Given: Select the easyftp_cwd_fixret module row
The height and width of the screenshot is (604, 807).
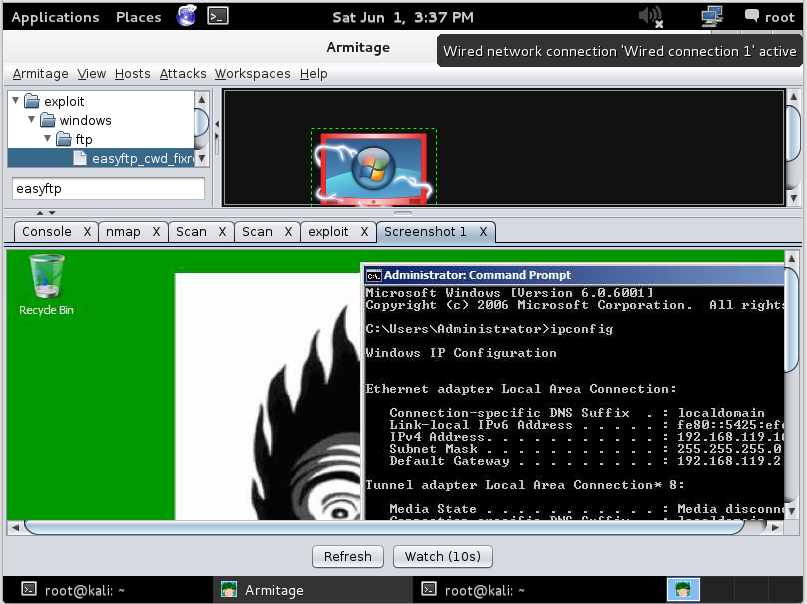Looking at the screenshot, I should pyautogui.click(x=101, y=158).
